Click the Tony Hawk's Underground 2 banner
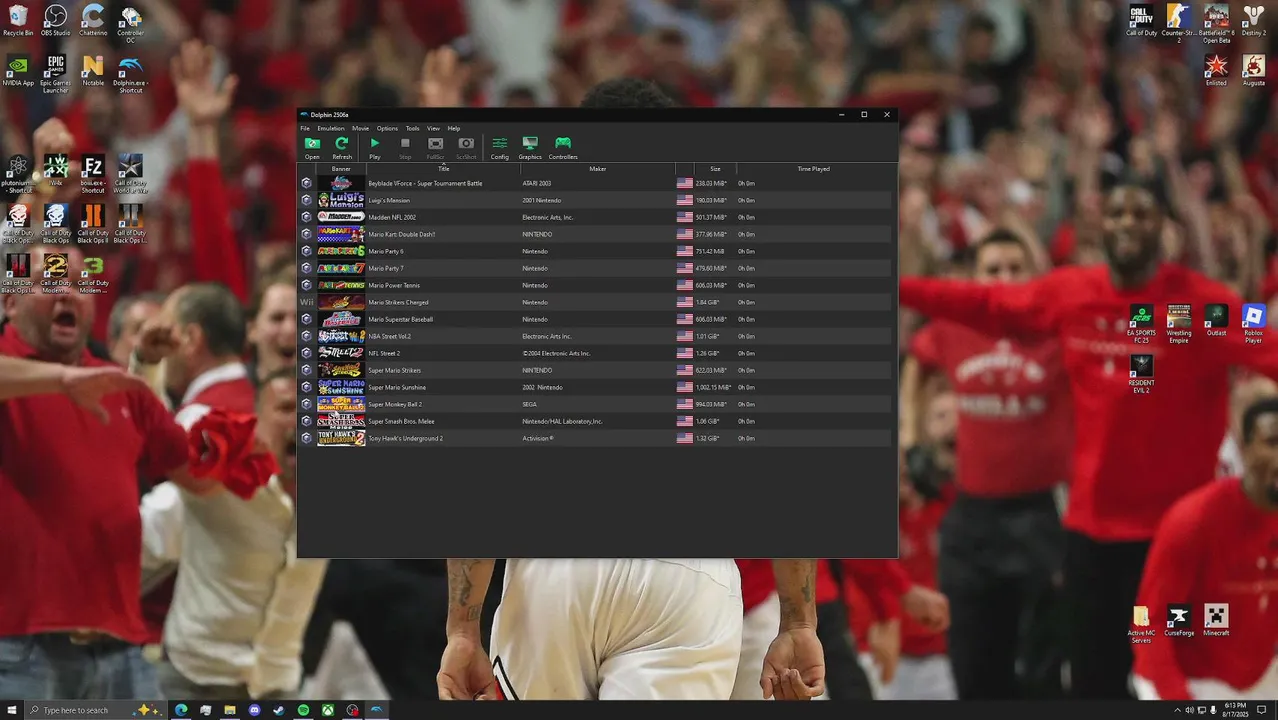 click(x=341, y=438)
